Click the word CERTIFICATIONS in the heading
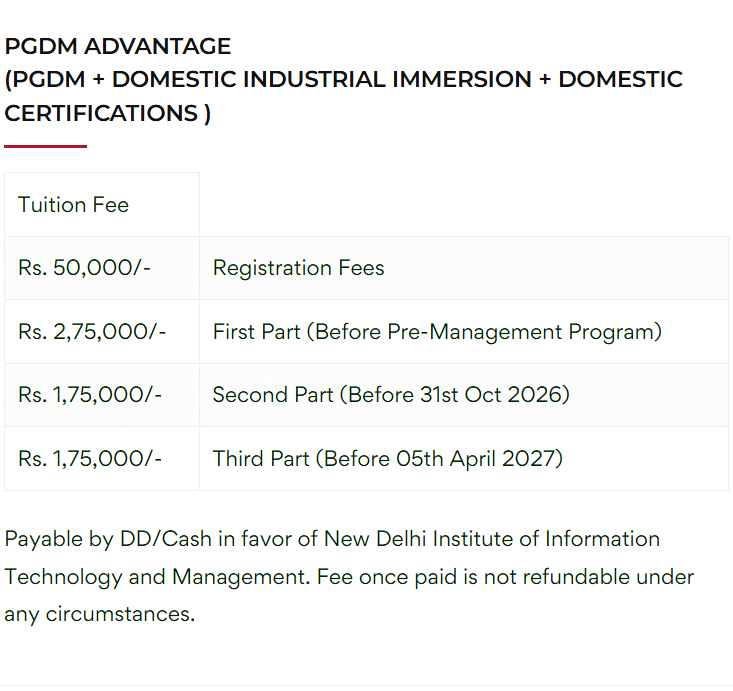The image size is (733, 691). point(101,113)
